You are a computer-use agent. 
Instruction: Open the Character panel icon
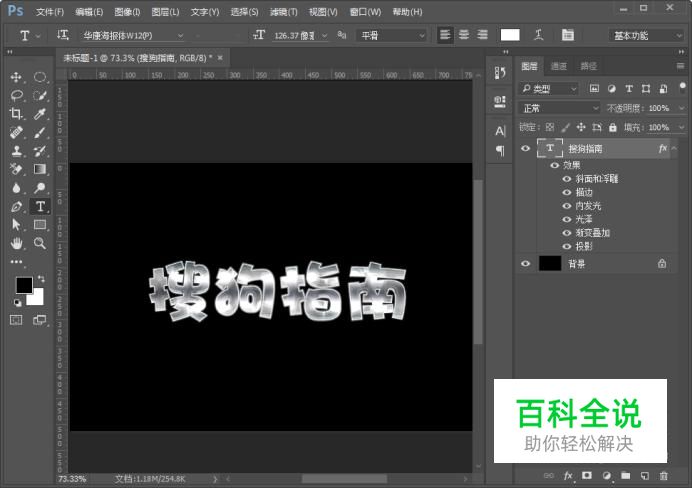pyautogui.click(x=500, y=131)
